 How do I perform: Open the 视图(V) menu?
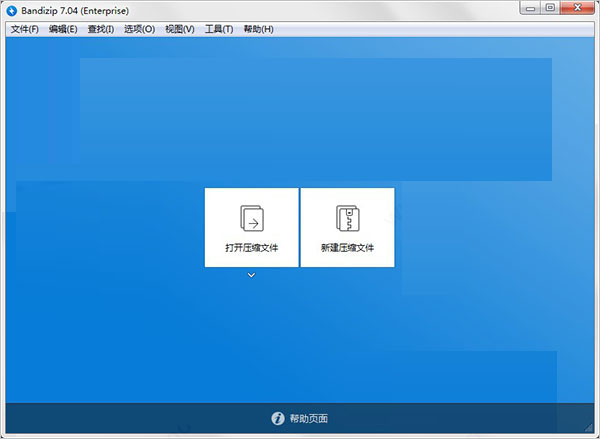tap(180, 29)
